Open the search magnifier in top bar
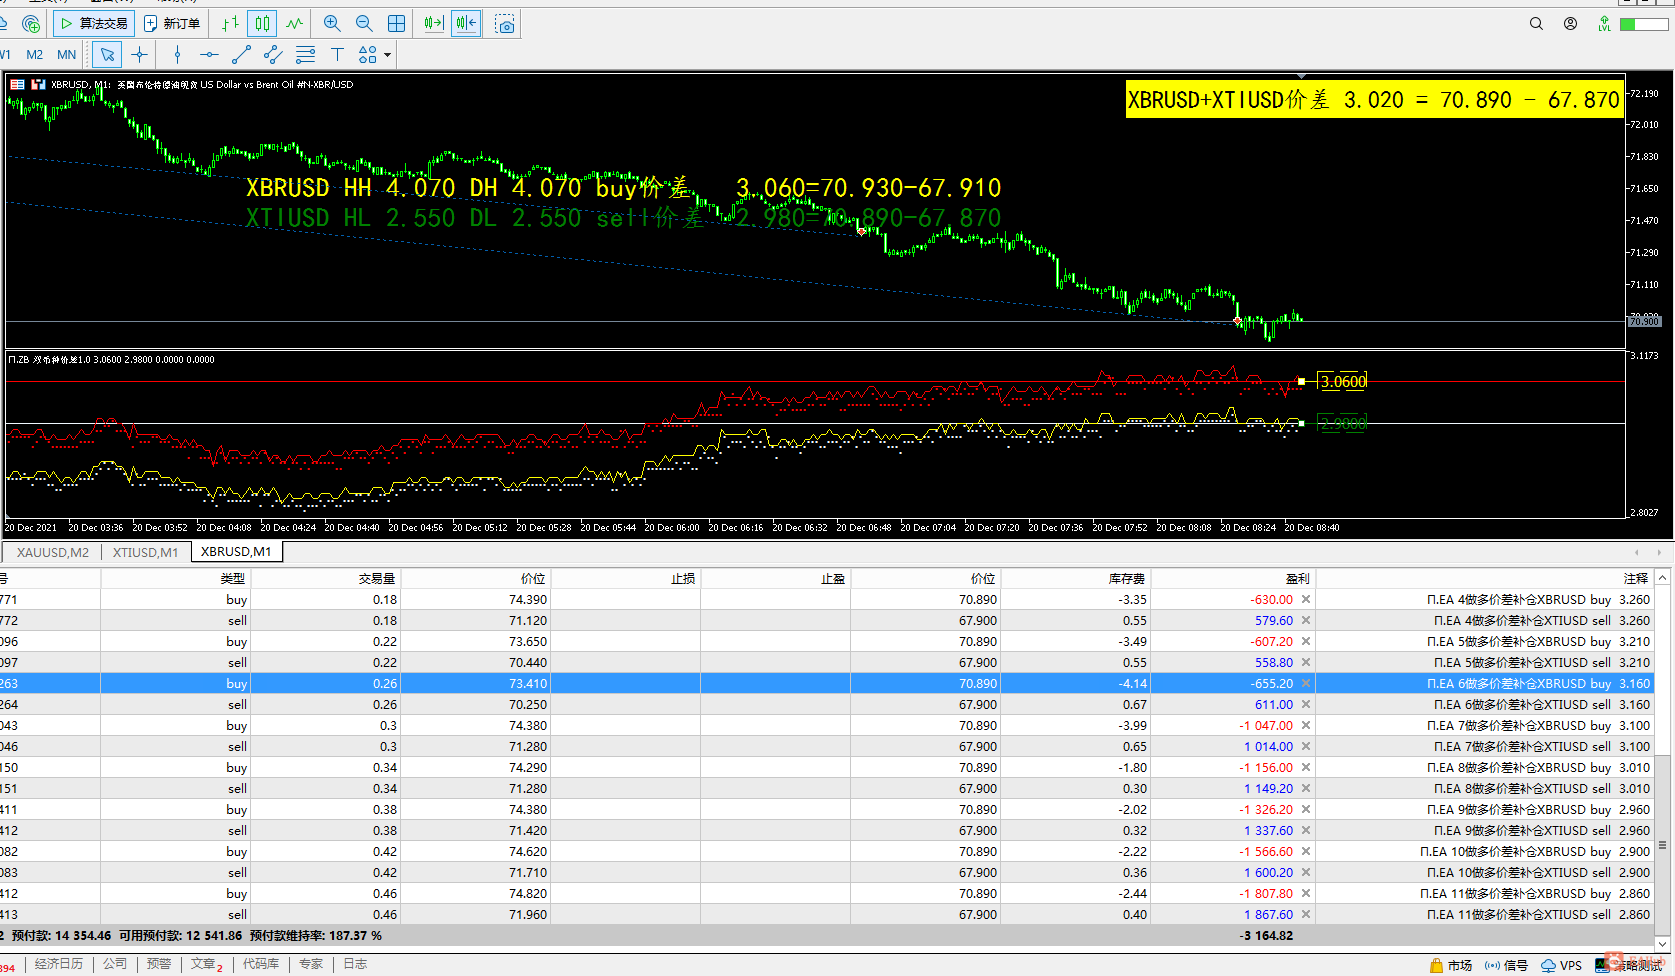Screen dimensions: 1675x976 click(x=1536, y=23)
